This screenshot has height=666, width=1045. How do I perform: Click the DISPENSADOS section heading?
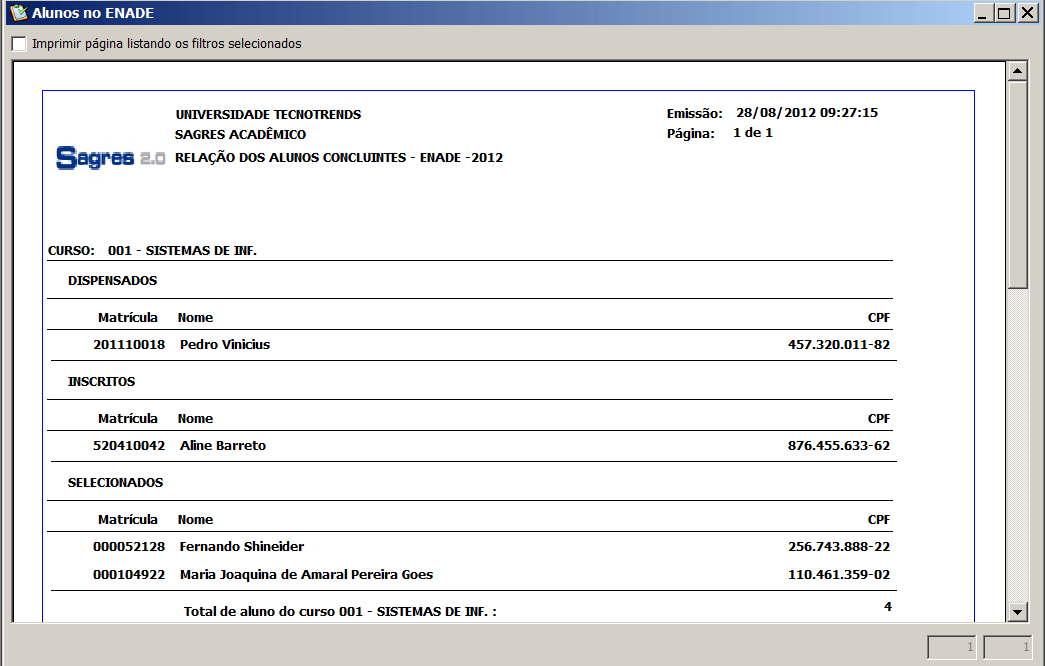click(x=112, y=281)
